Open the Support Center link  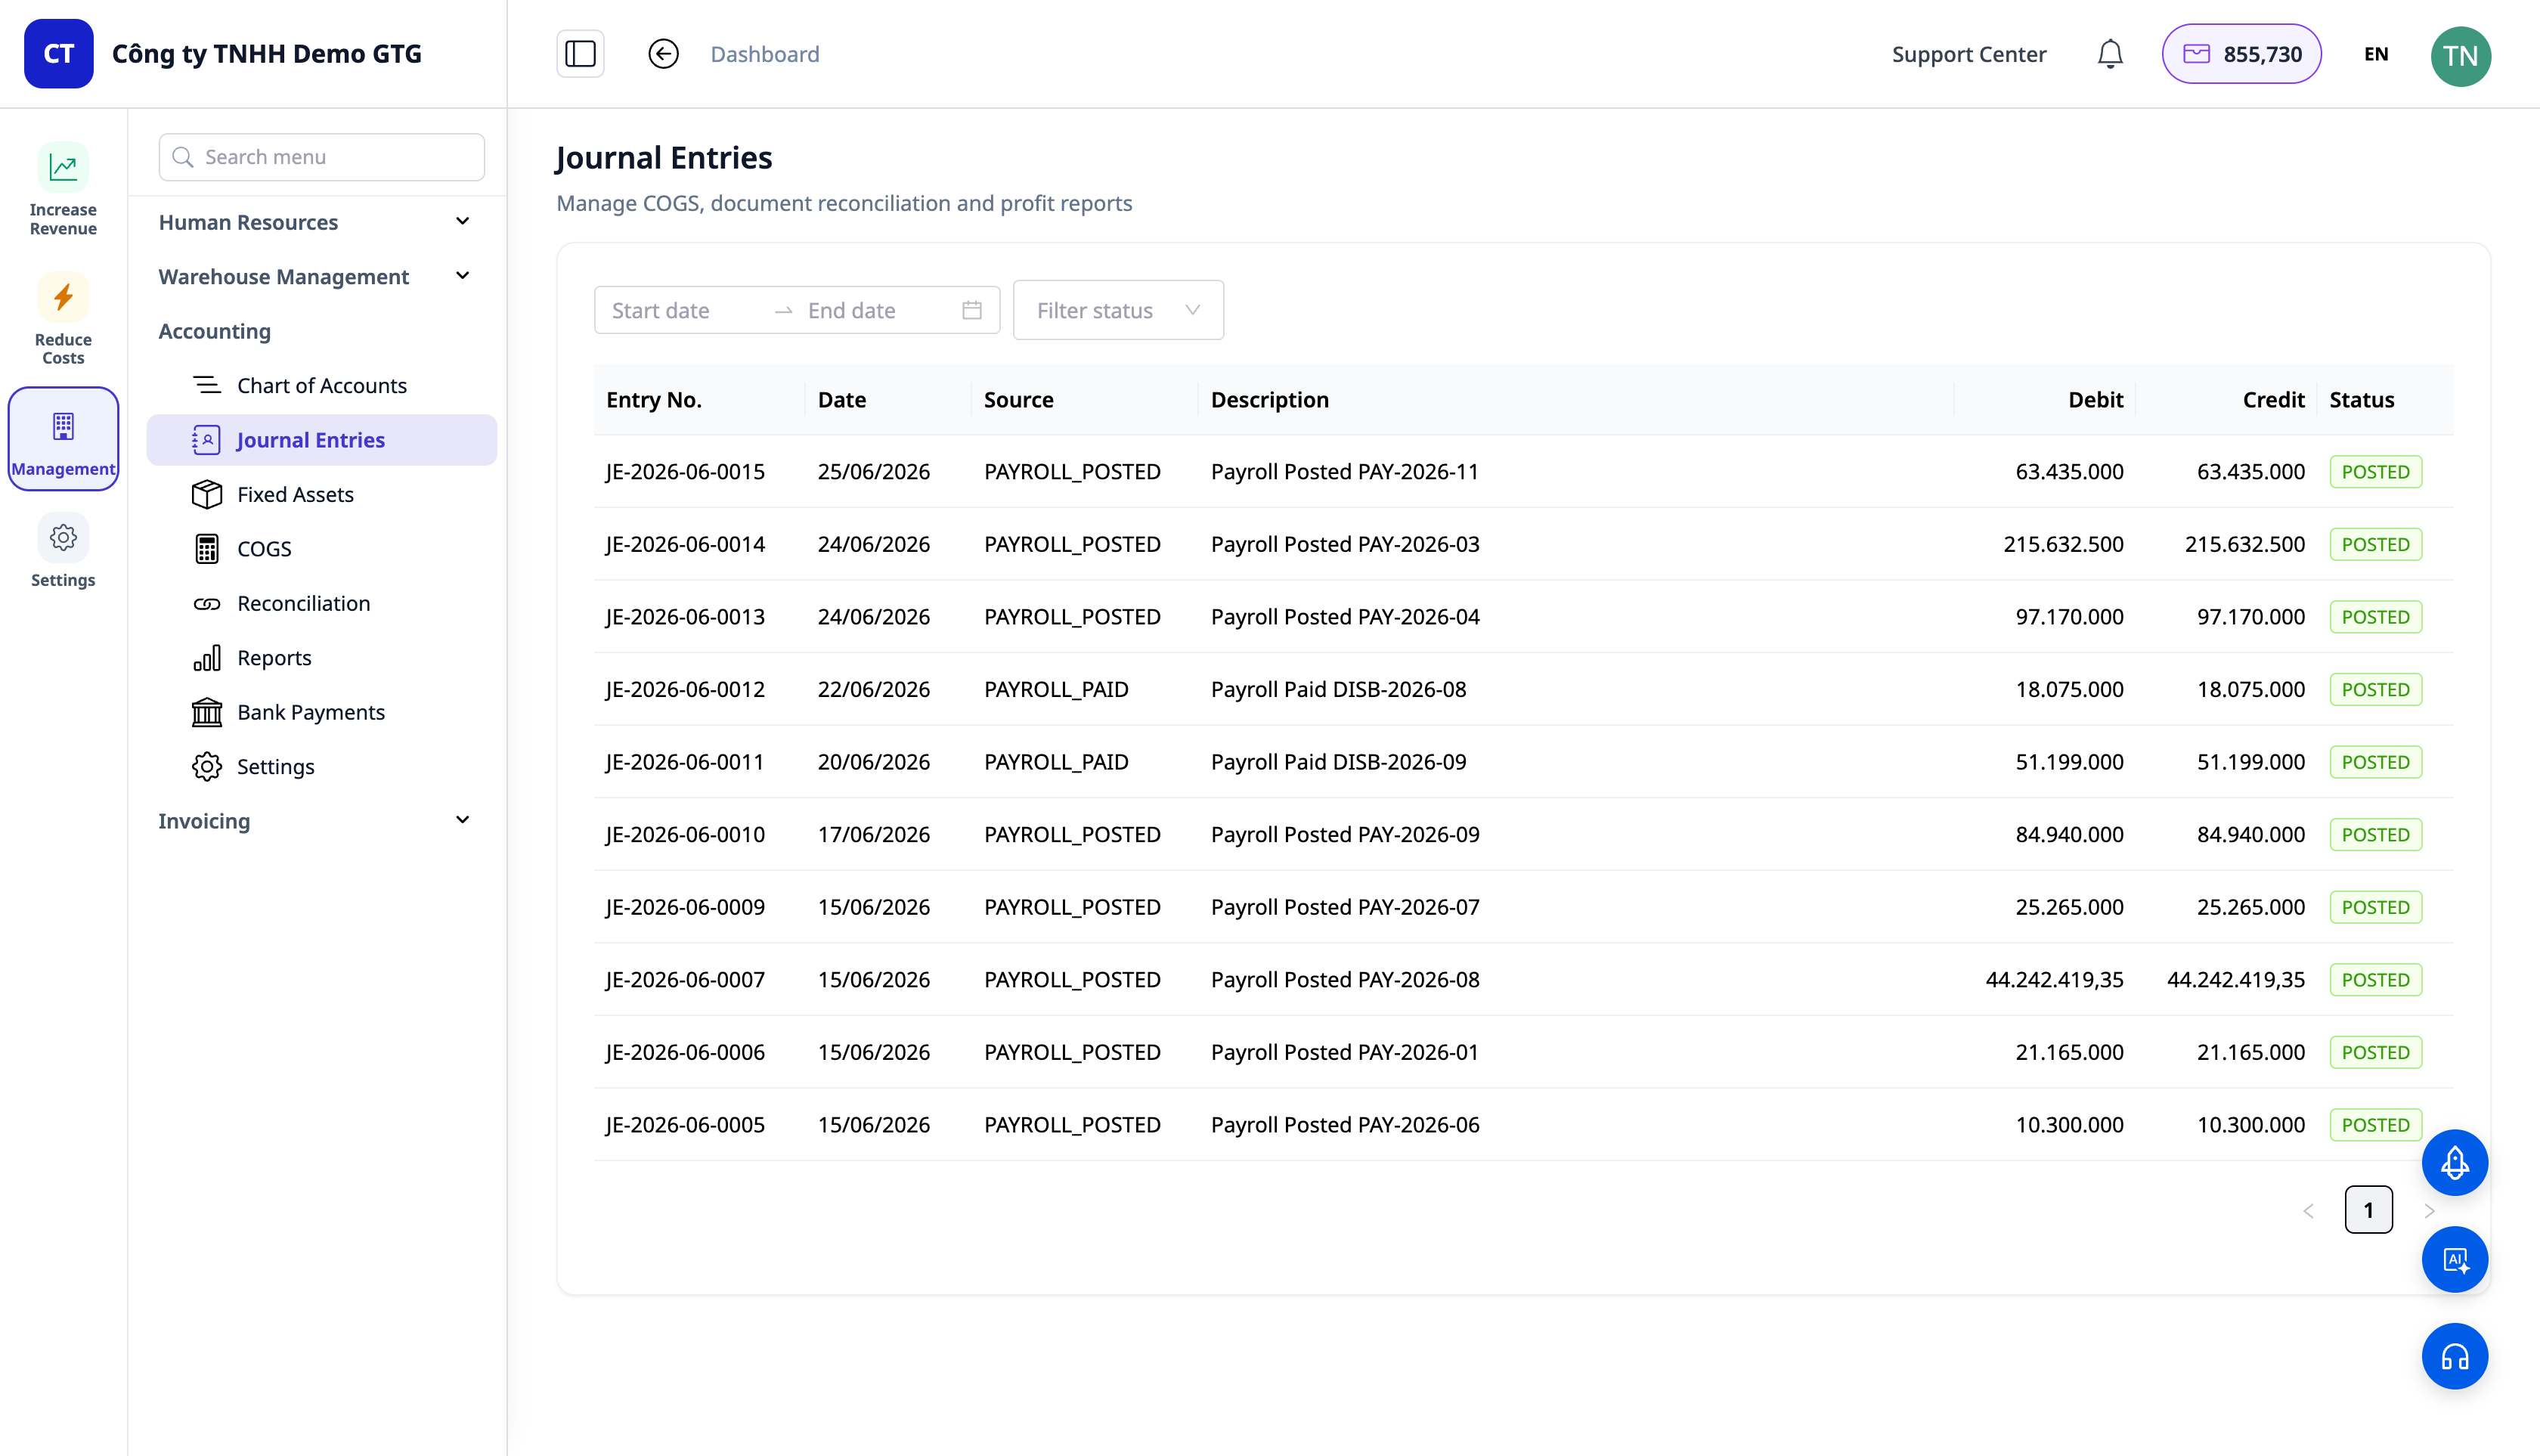(x=1969, y=54)
